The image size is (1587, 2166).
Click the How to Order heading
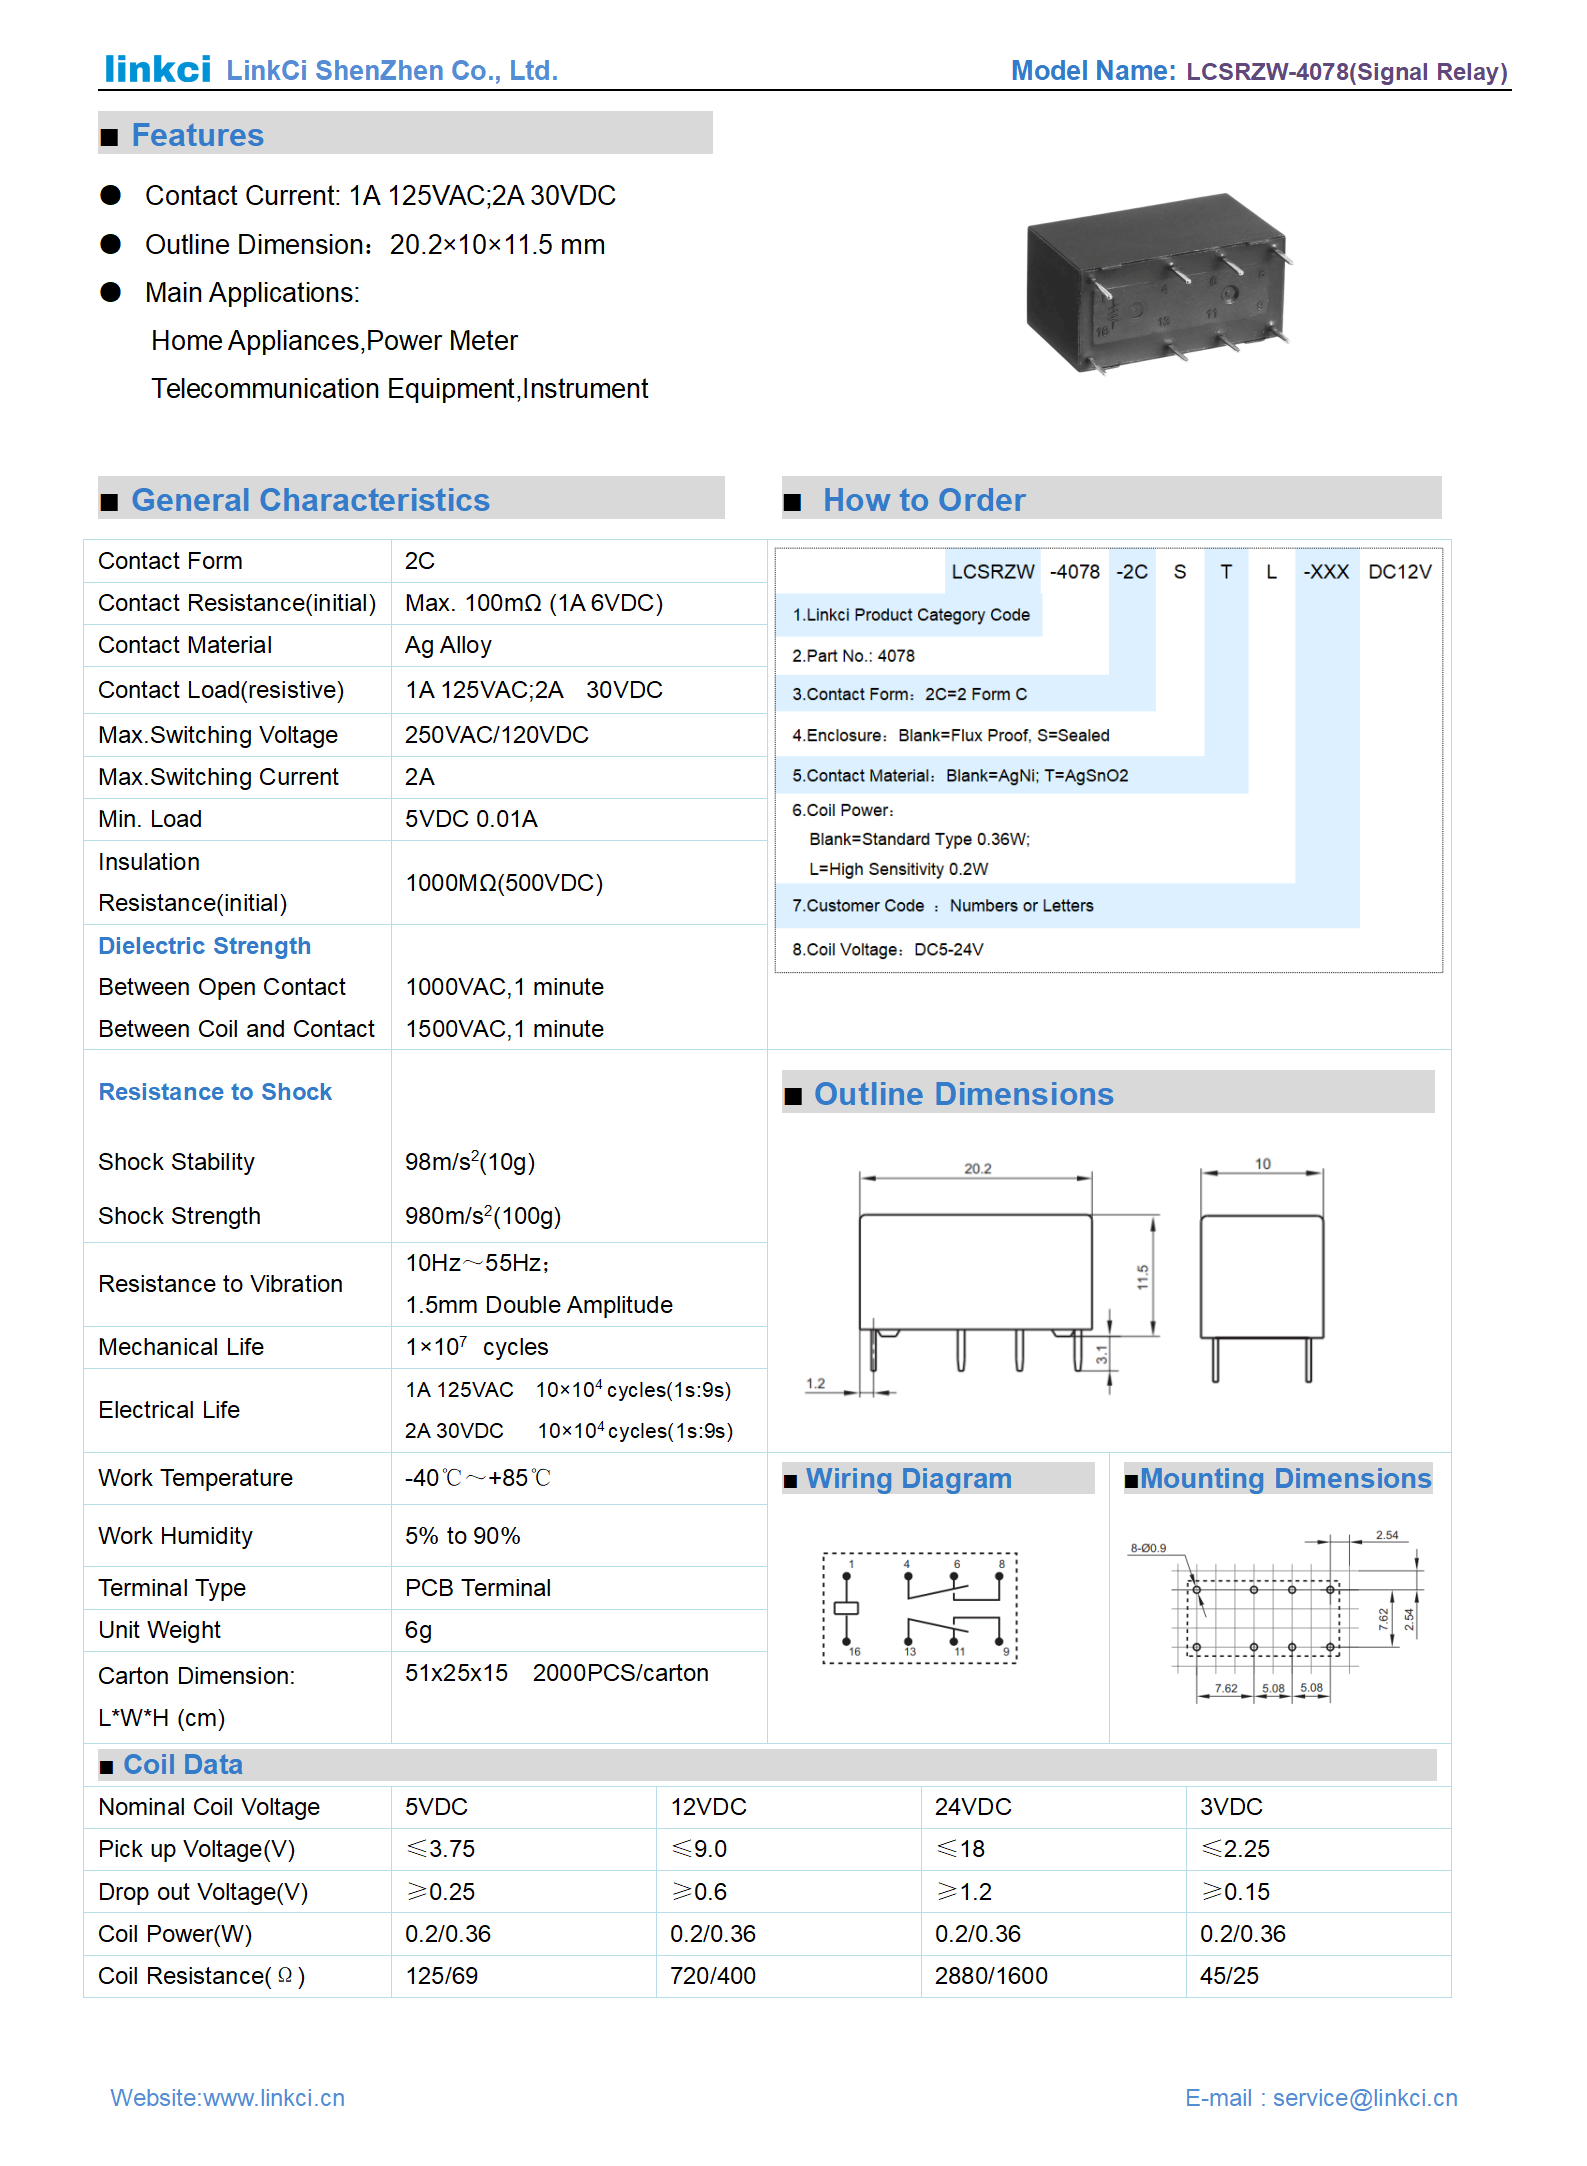[x=923, y=500]
